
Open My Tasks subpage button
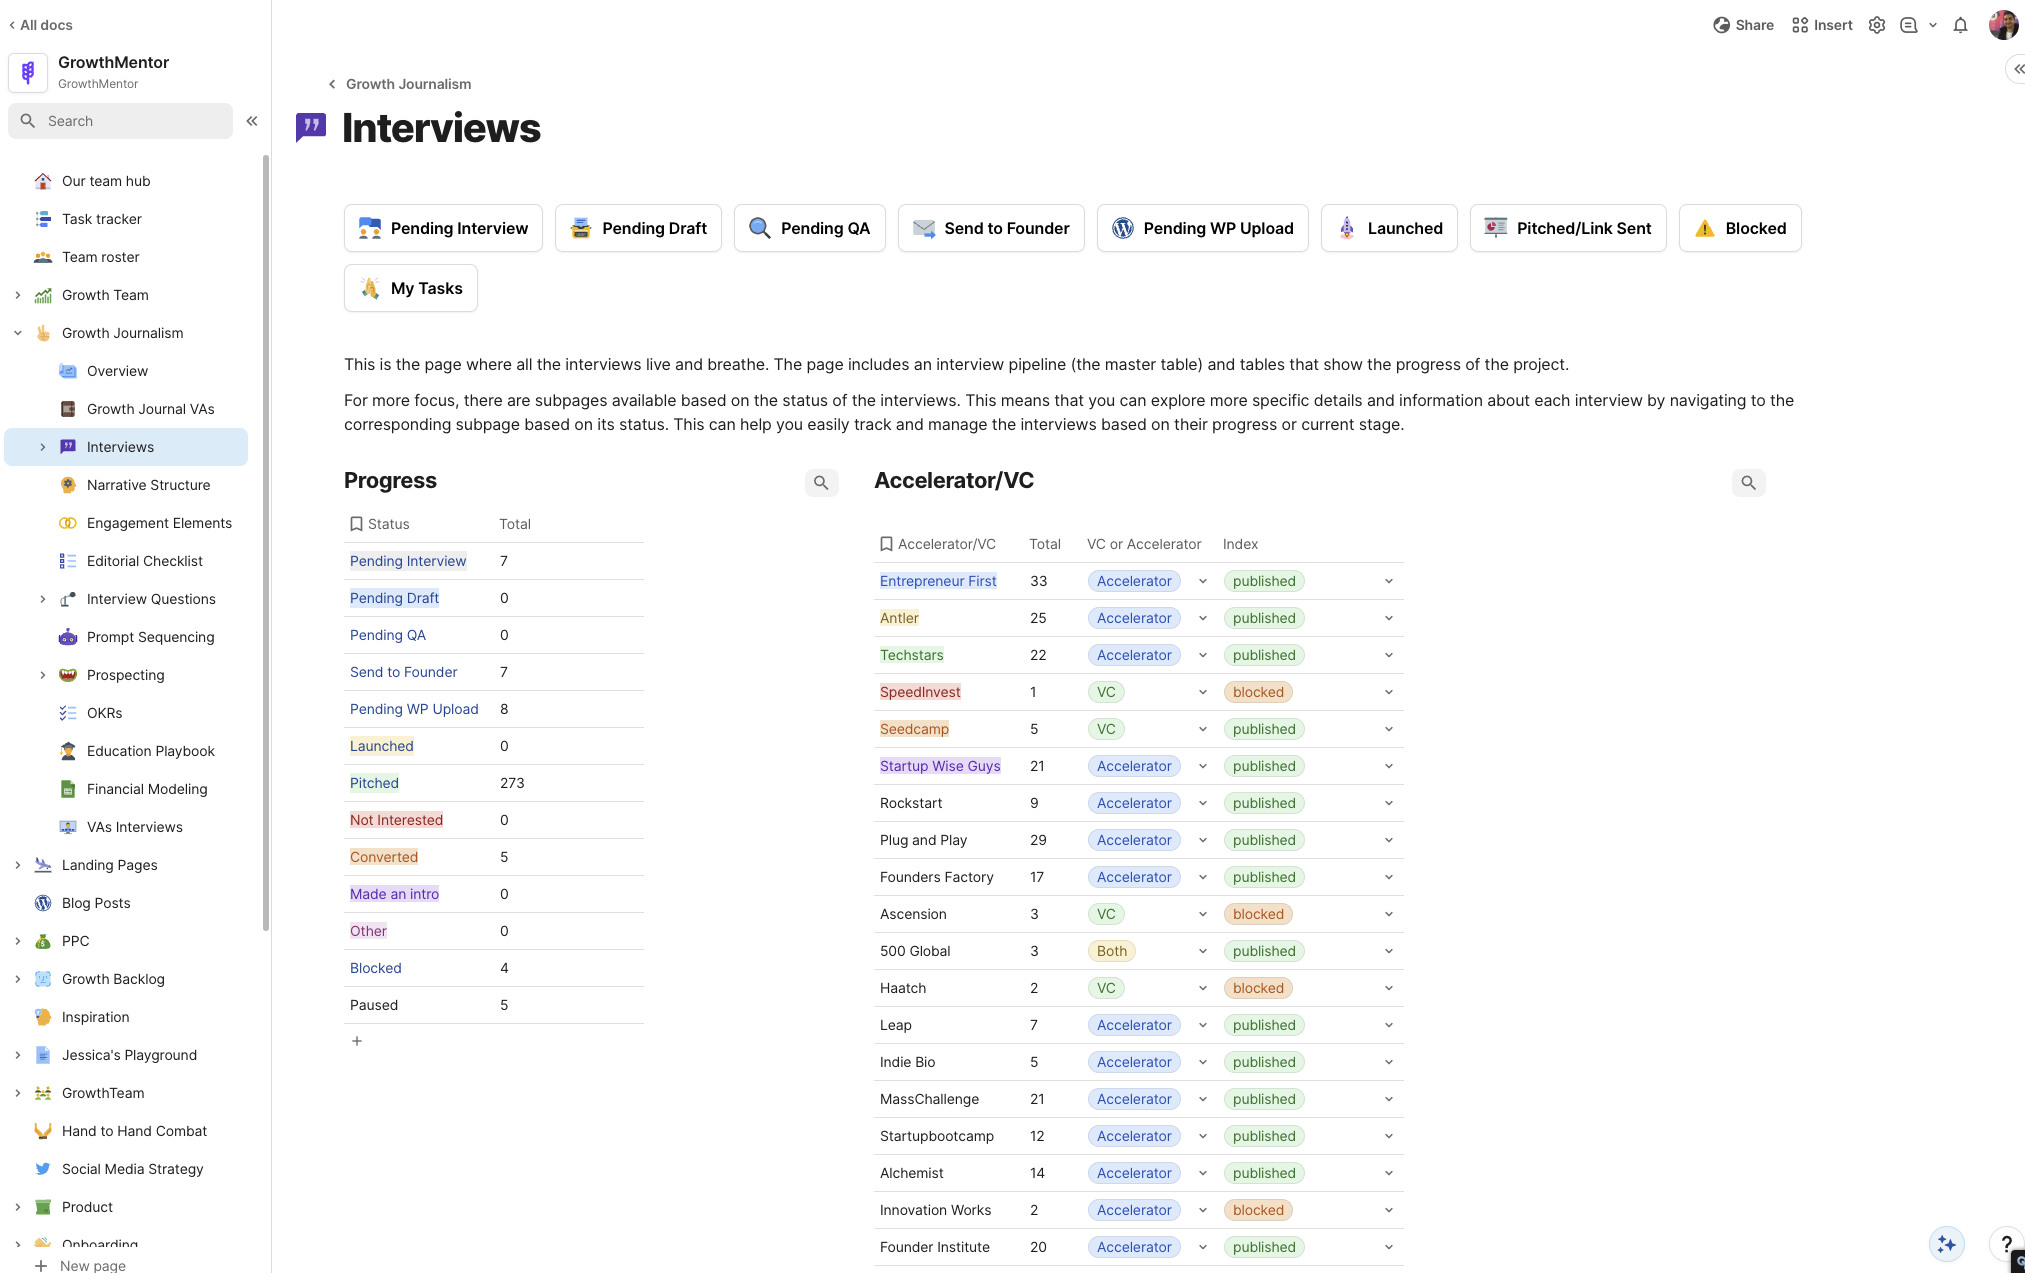coord(410,288)
